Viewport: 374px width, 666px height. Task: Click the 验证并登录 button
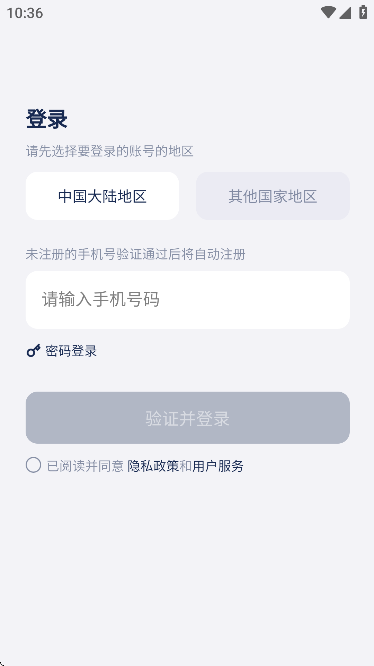click(188, 418)
